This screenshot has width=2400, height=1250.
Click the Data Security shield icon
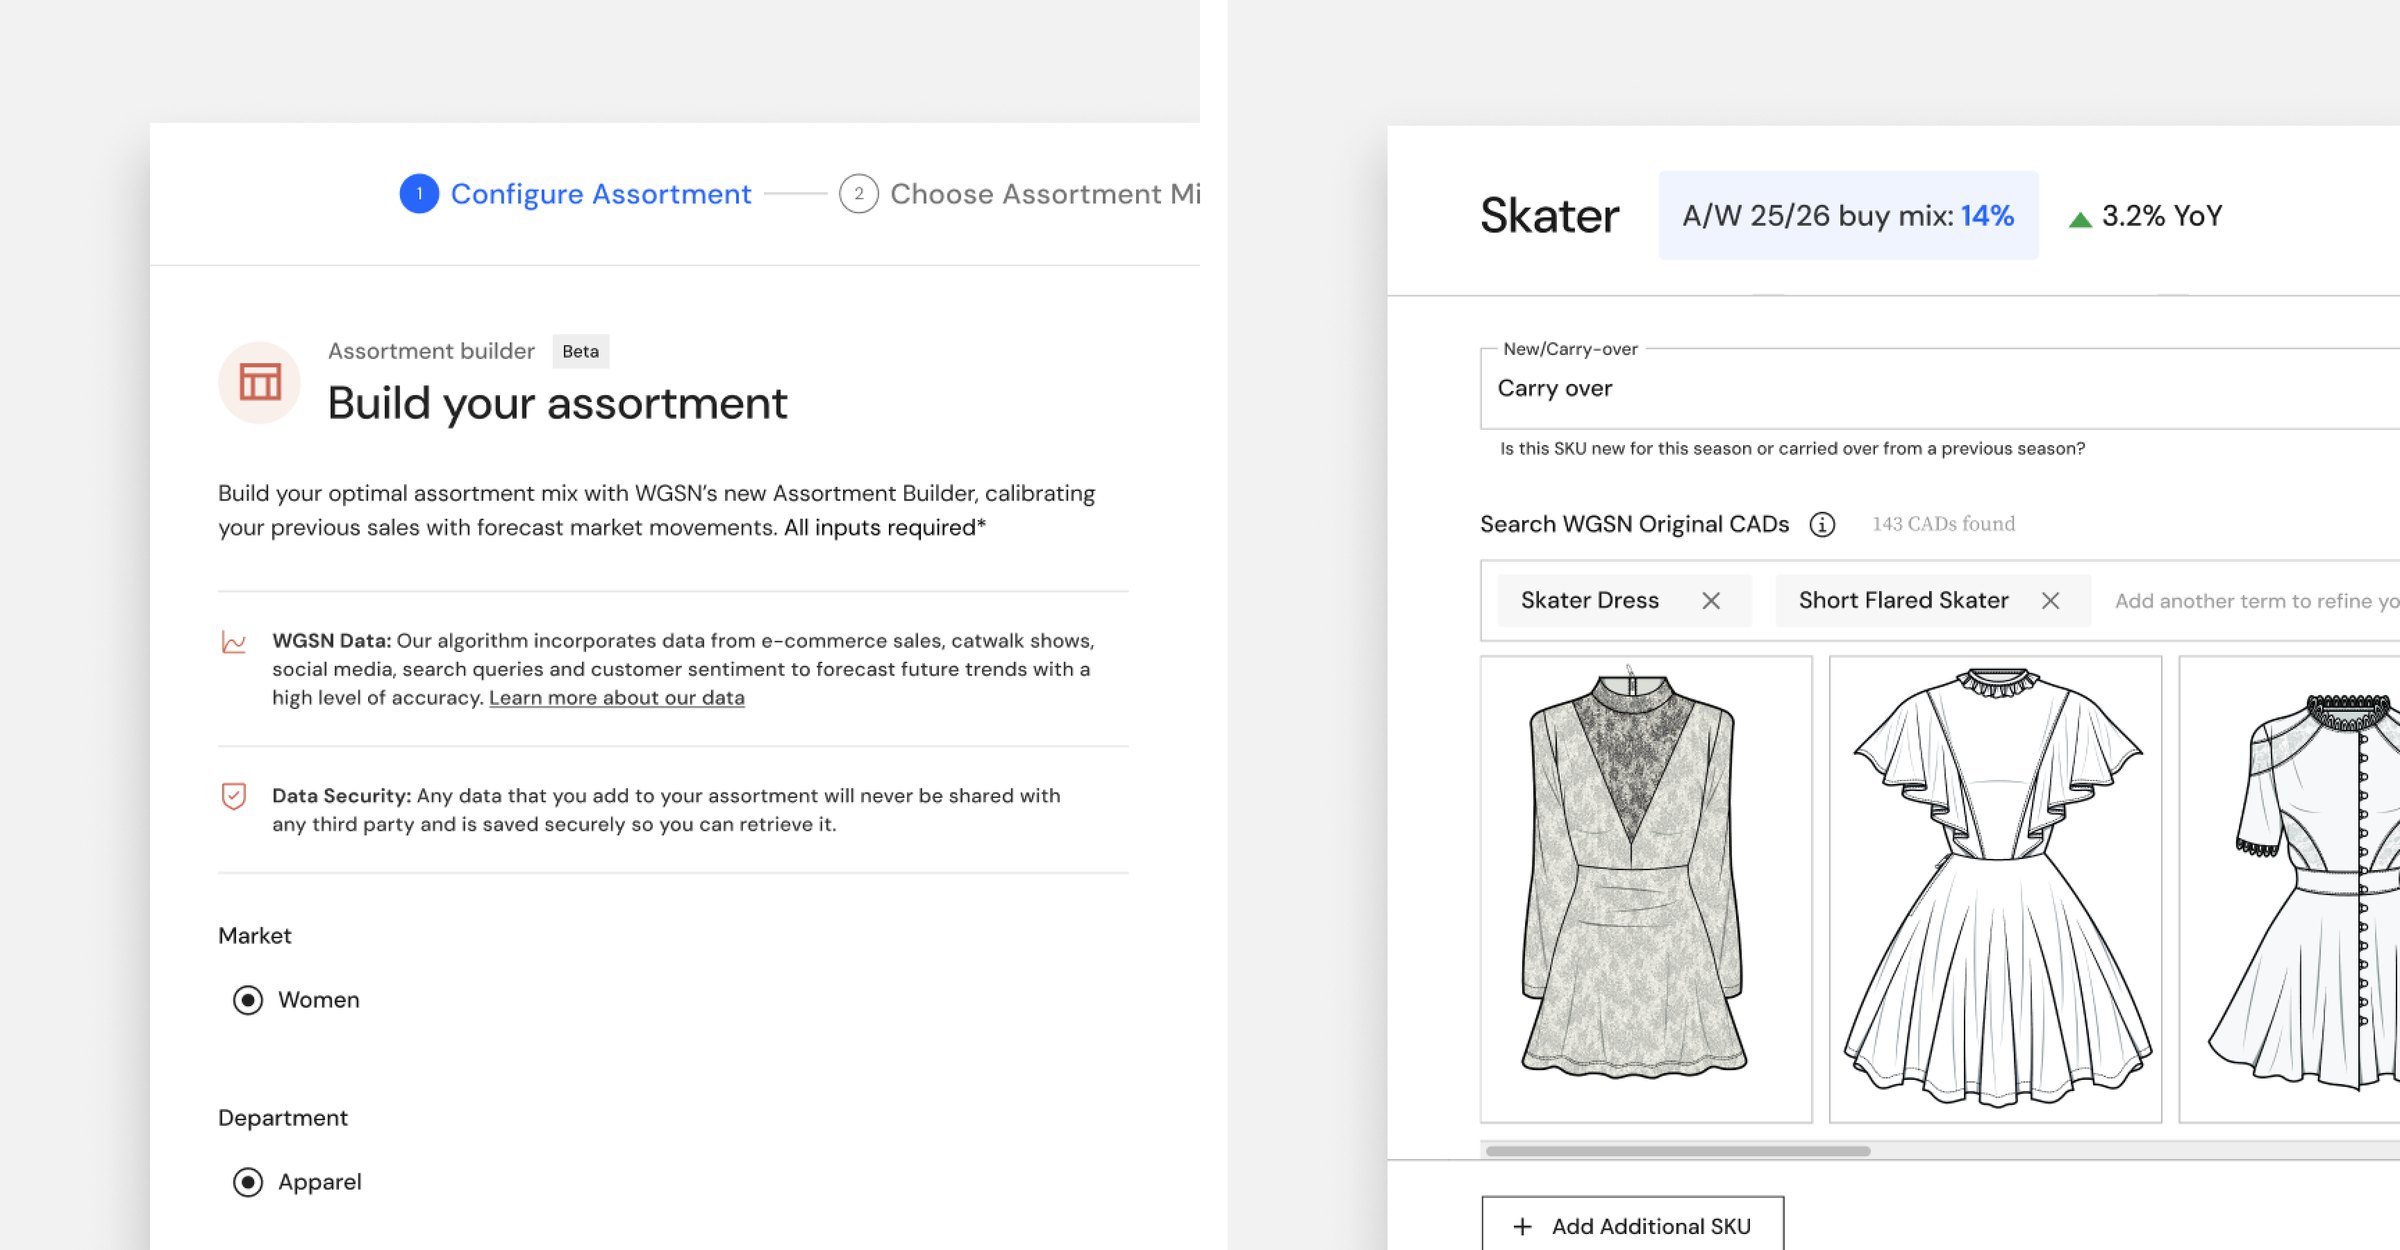tap(233, 796)
